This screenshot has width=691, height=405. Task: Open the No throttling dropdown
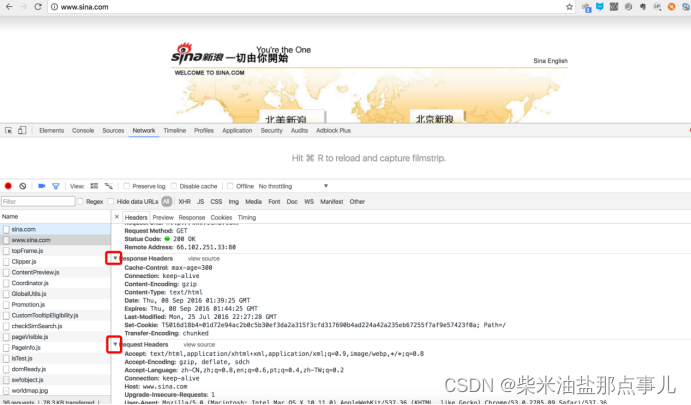293,186
